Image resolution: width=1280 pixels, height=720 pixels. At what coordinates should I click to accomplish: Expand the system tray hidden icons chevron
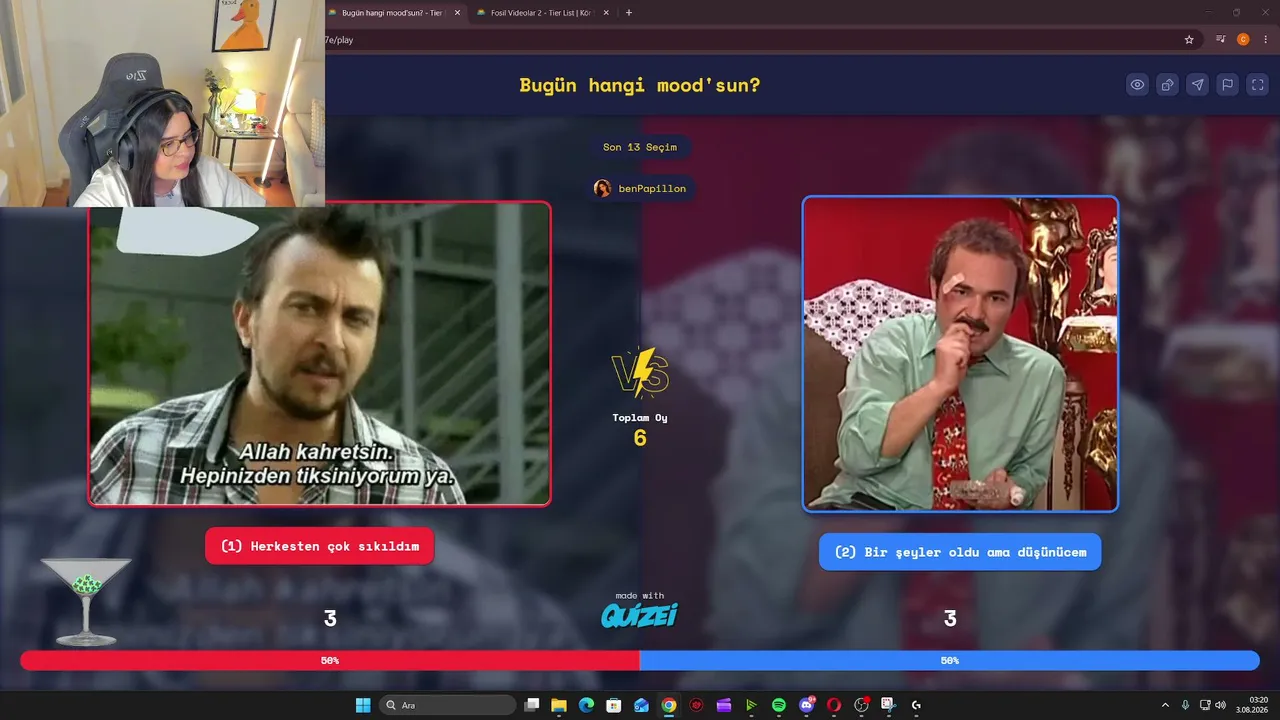pyautogui.click(x=1165, y=705)
